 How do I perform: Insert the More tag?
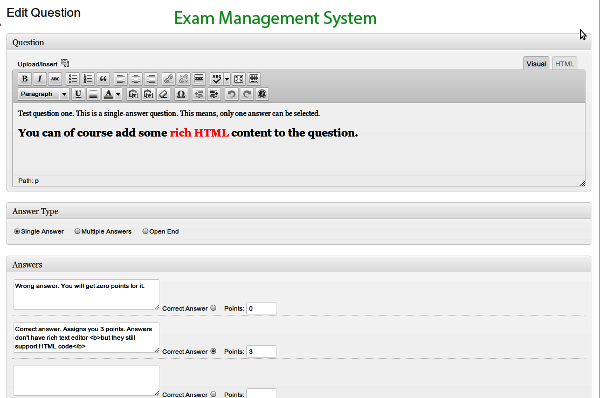coord(199,79)
